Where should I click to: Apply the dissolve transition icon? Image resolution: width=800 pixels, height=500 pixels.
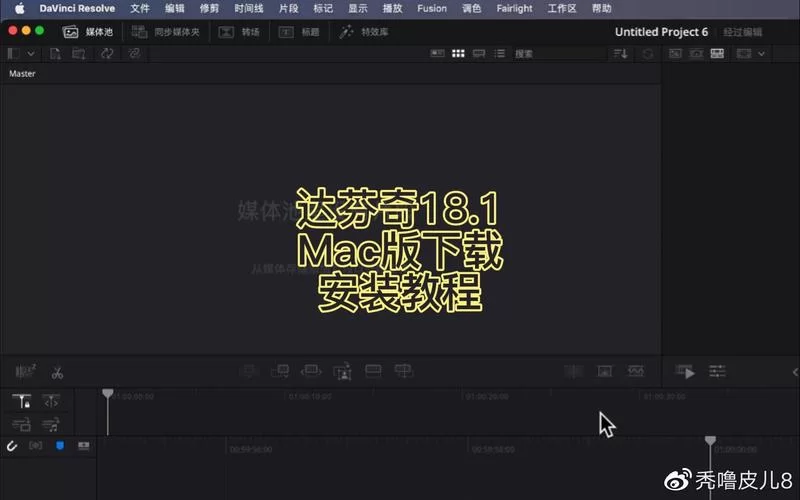(x=605, y=371)
